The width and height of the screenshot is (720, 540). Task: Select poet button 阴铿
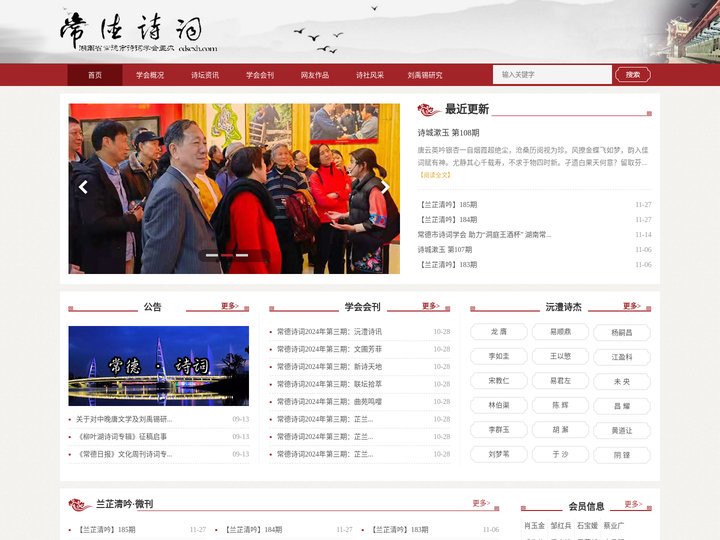(622, 455)
